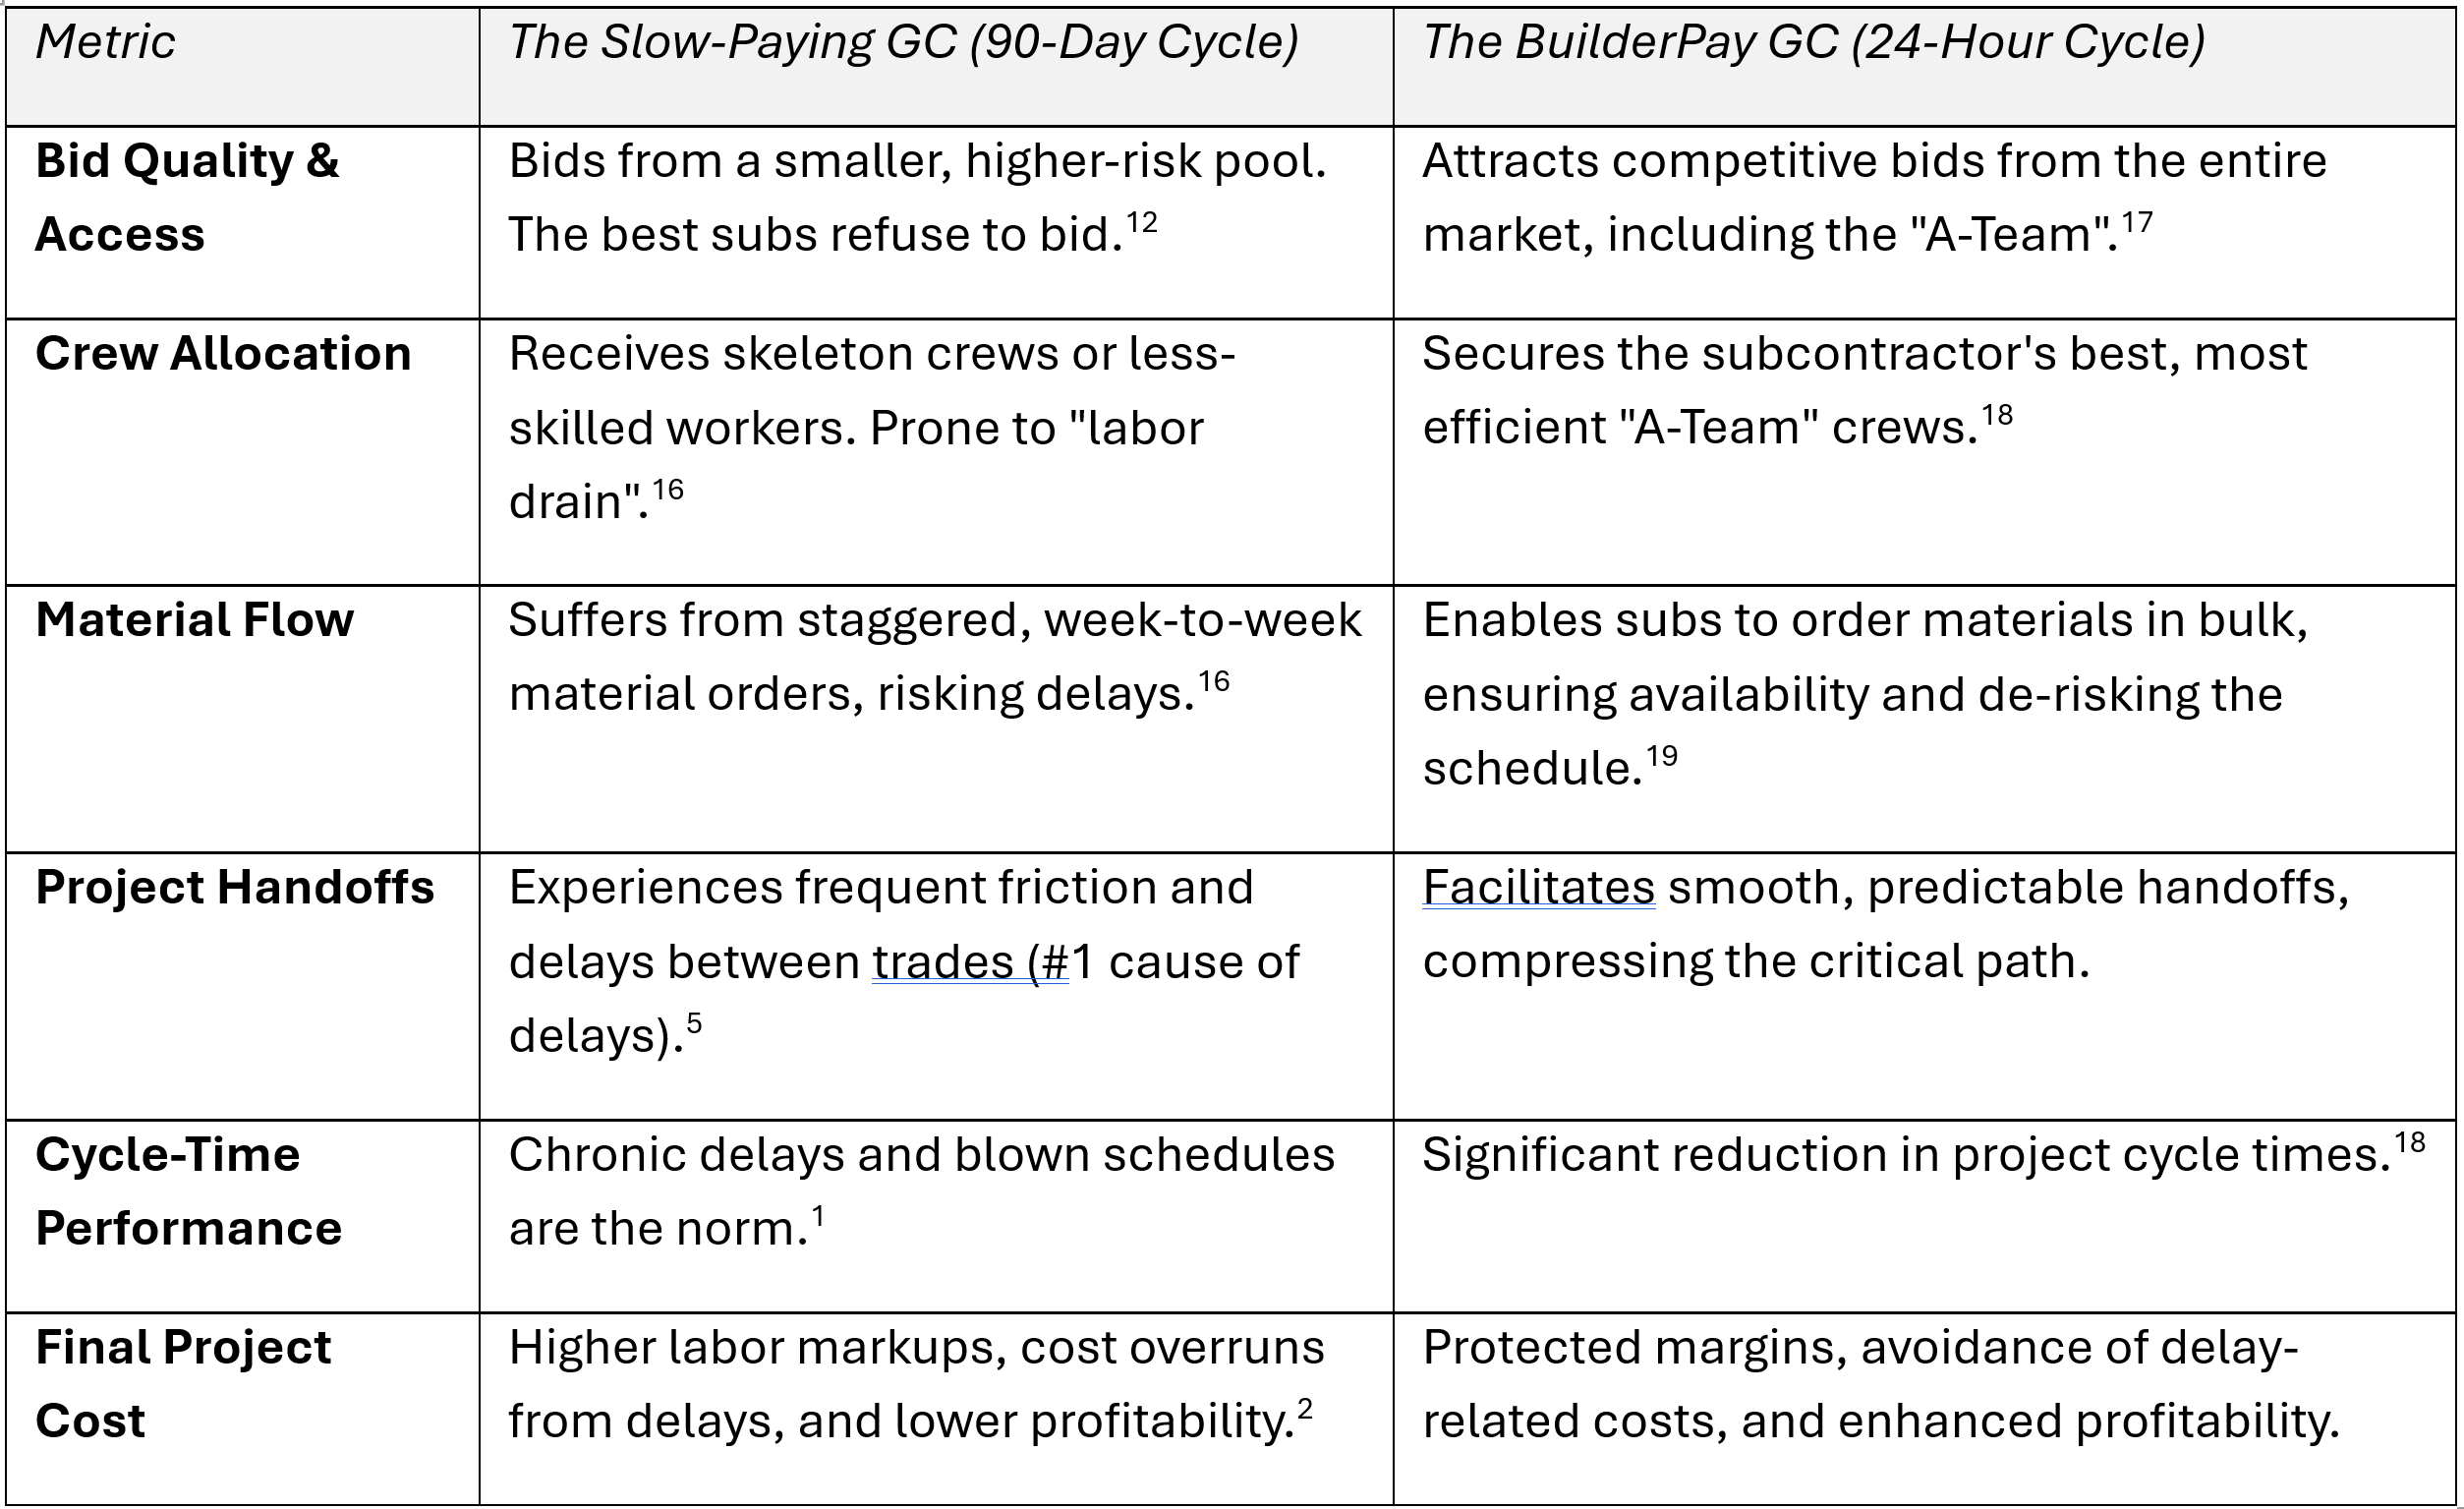Click the "BuilderPay GC (24-Hour Cycle)" header
This screenshot has height=1509, width=2464.
(x=1813, y=43)
